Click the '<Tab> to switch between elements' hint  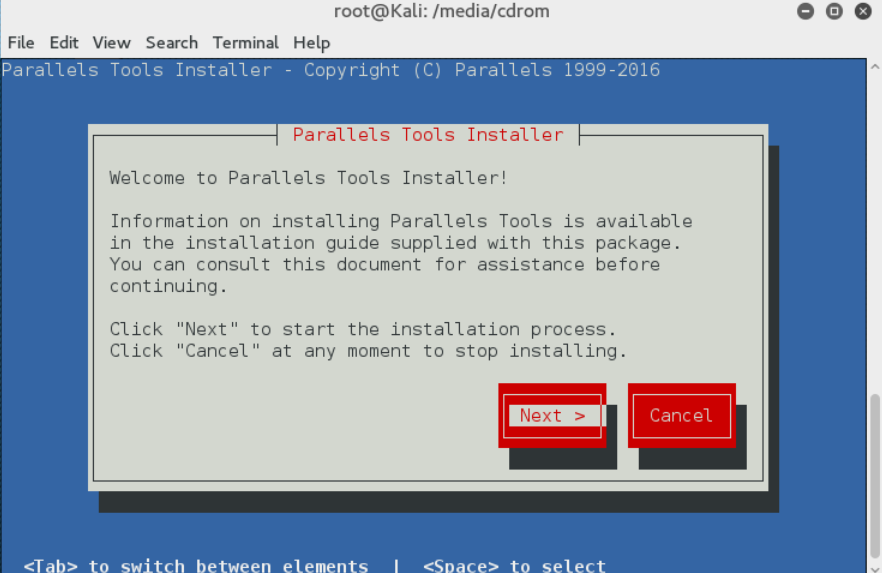tap(196, 565)
